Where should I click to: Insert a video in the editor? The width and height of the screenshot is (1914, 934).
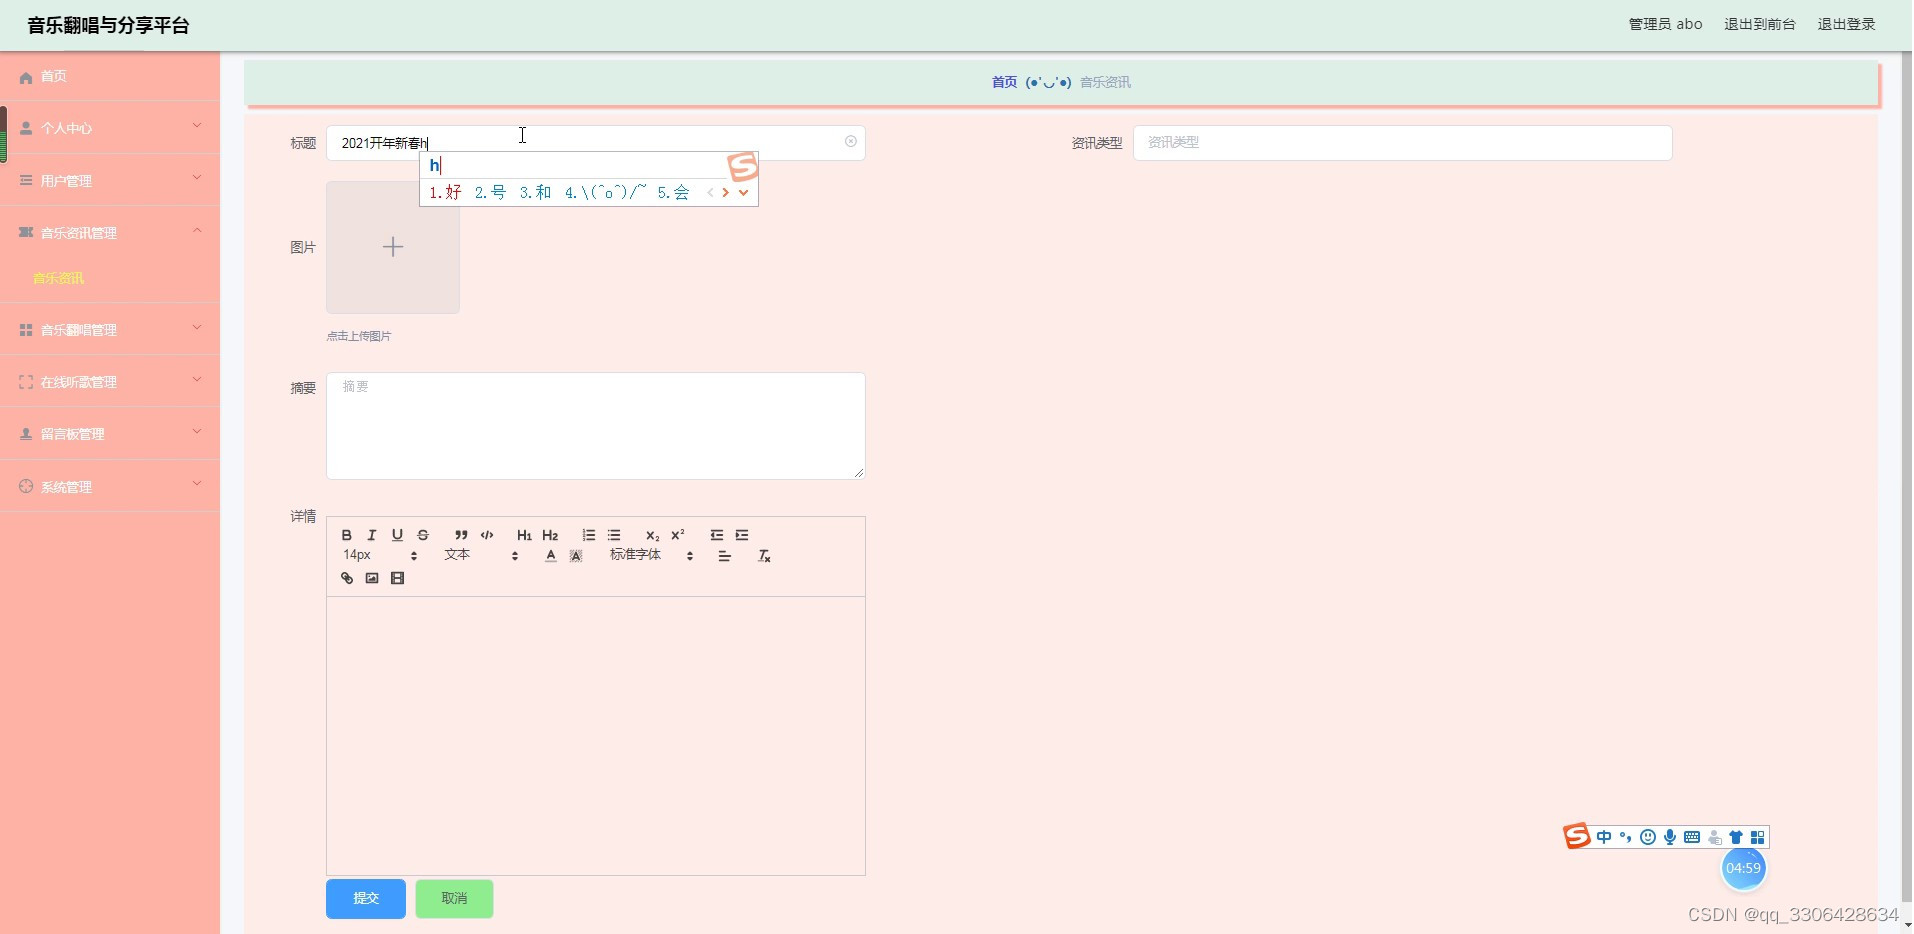point(397,578)
